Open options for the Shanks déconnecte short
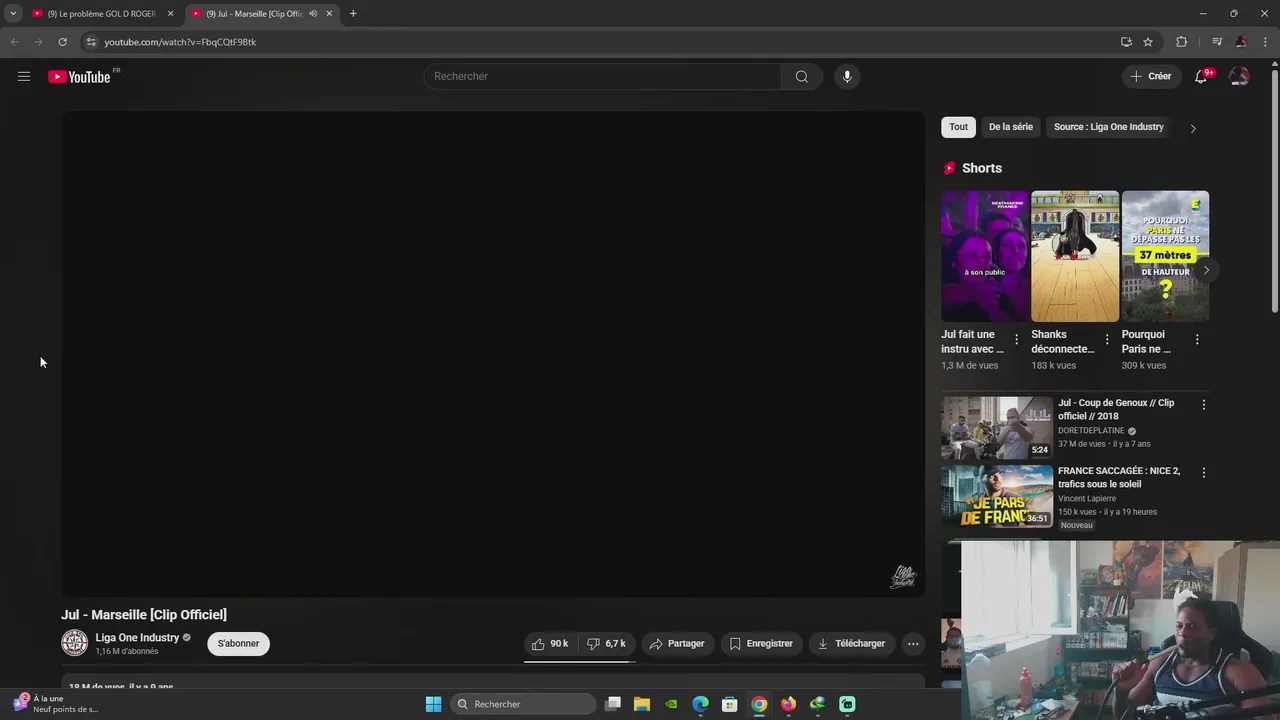Screen dimensions: 1280x720 point(1106,340)
